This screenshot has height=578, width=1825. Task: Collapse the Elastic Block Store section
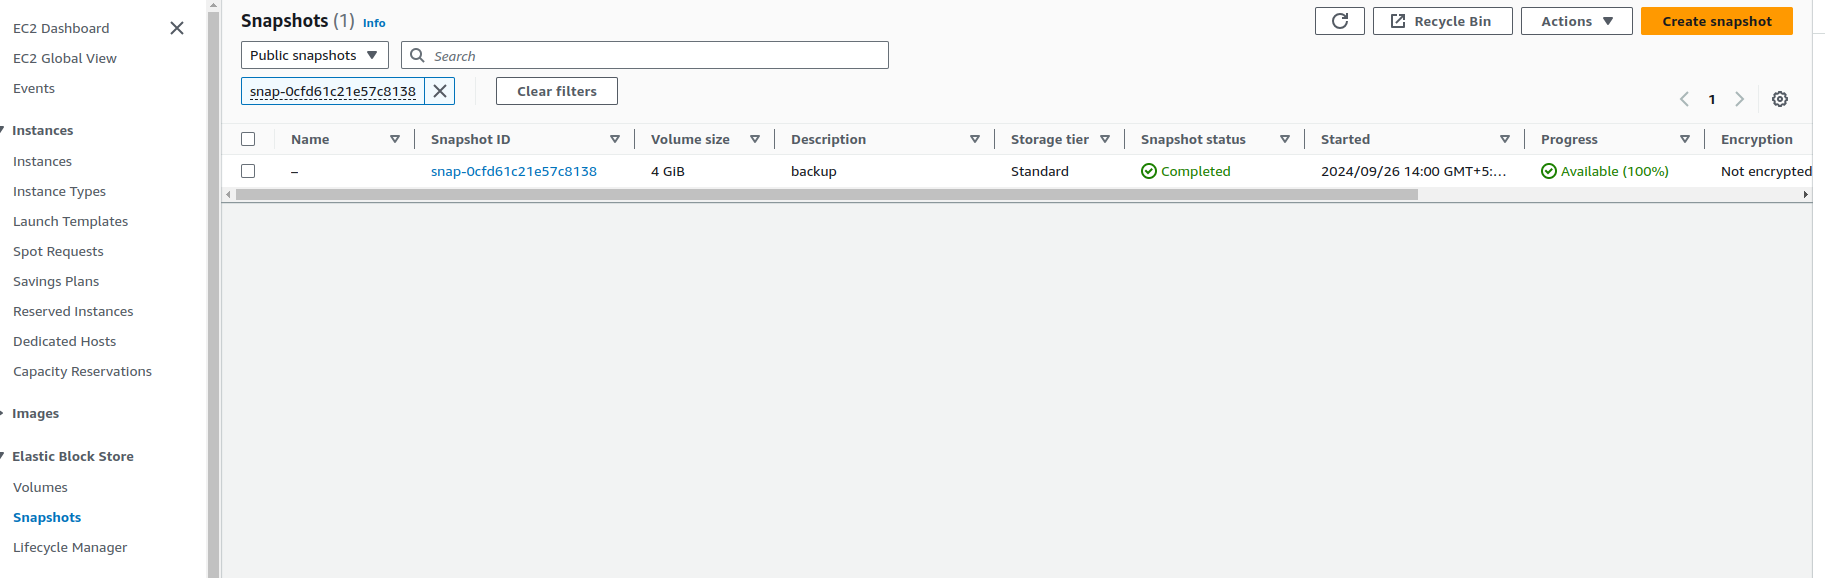click(72, 456)
